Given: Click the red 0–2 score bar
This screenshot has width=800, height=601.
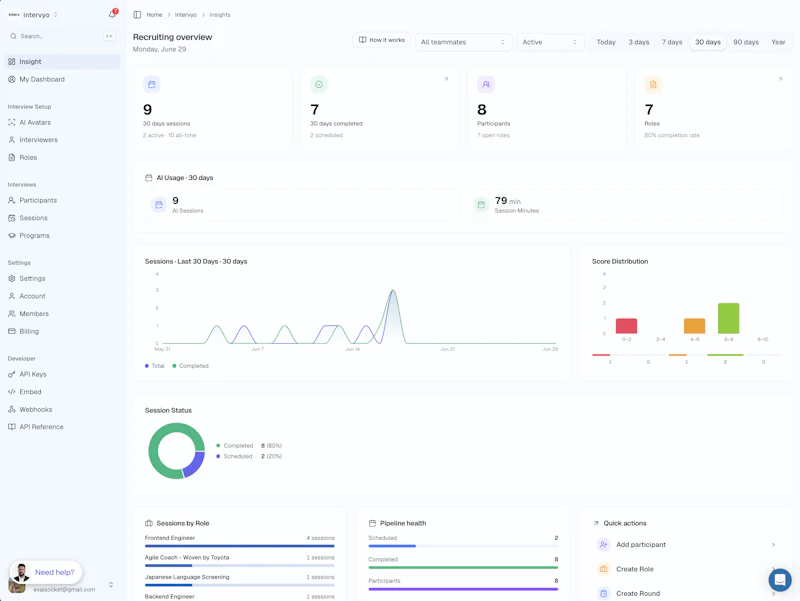Looking at the screenshot, I should tap(626, 326).
